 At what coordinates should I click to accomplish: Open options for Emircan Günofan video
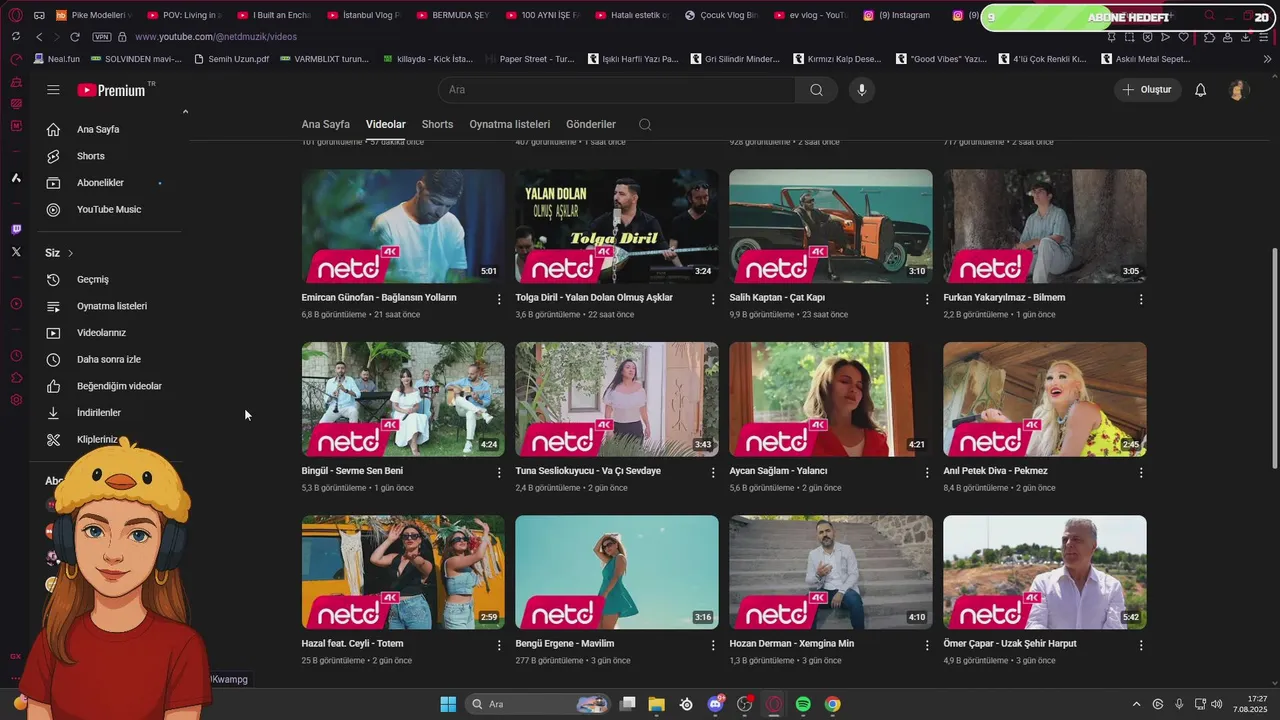(x=499, y=299)
